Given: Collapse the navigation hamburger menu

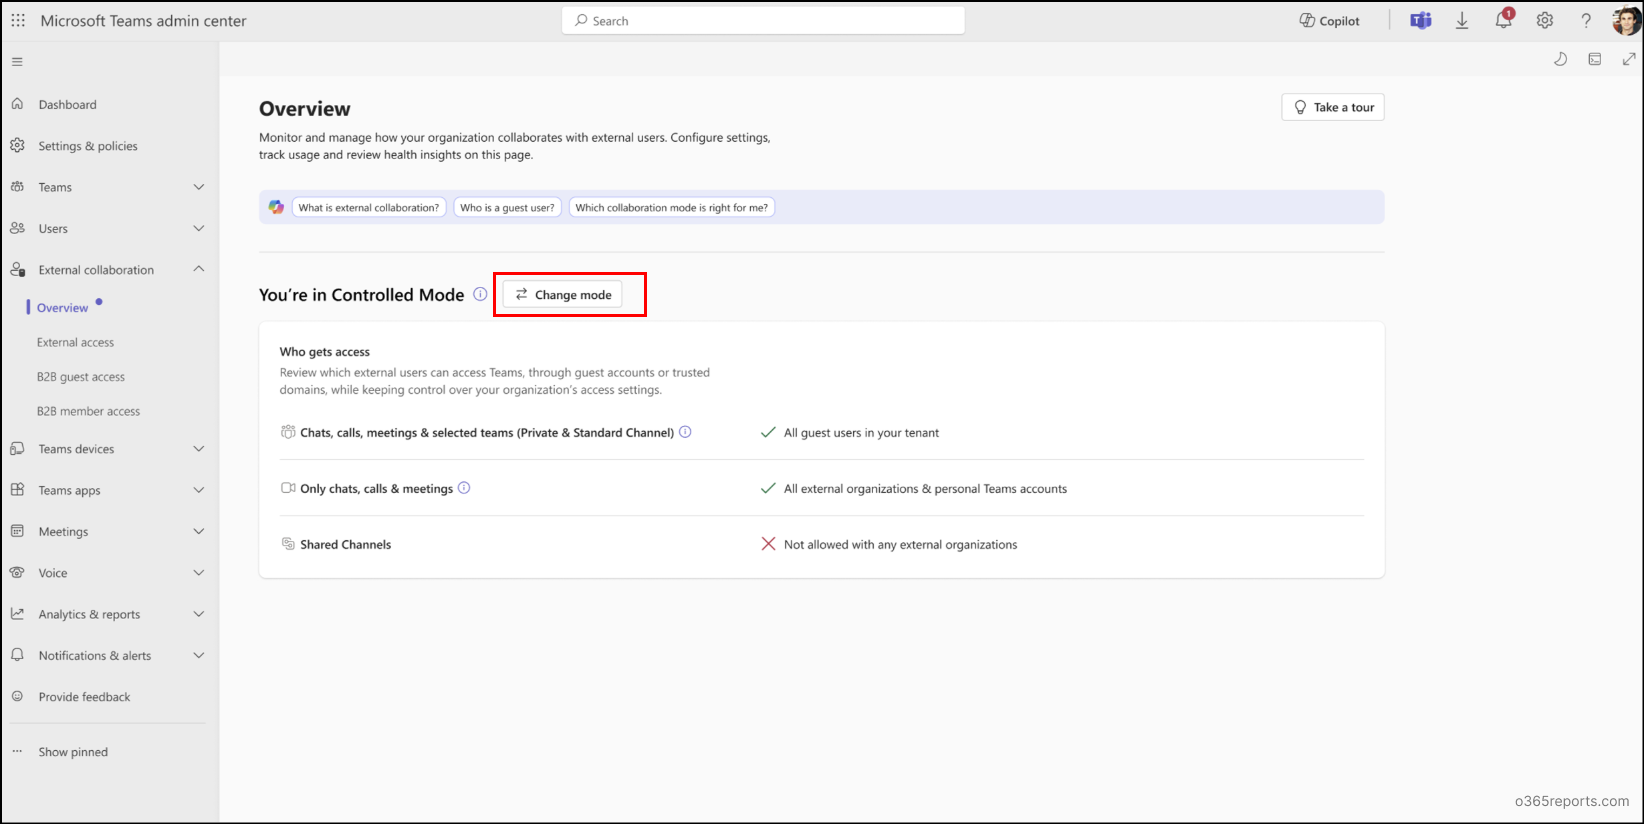Looking at the screenshot, I should (x=17, y=62).
